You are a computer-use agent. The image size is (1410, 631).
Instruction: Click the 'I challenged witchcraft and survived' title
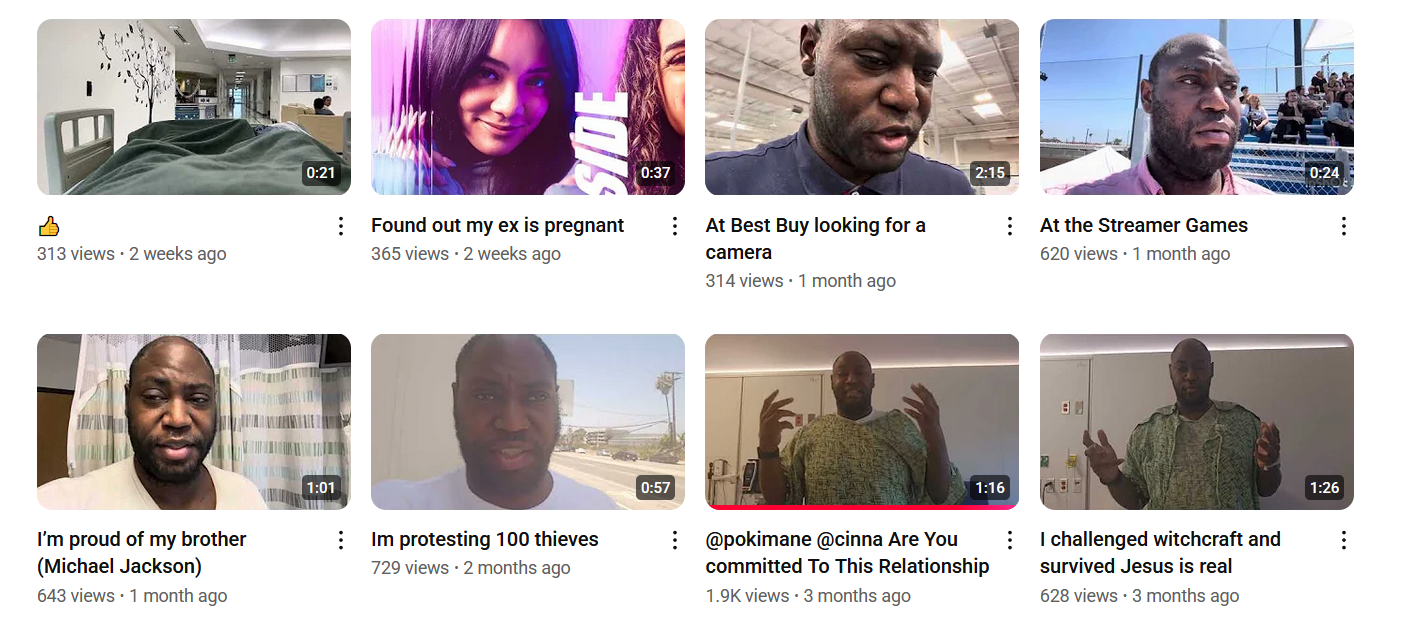(1160, 552)
